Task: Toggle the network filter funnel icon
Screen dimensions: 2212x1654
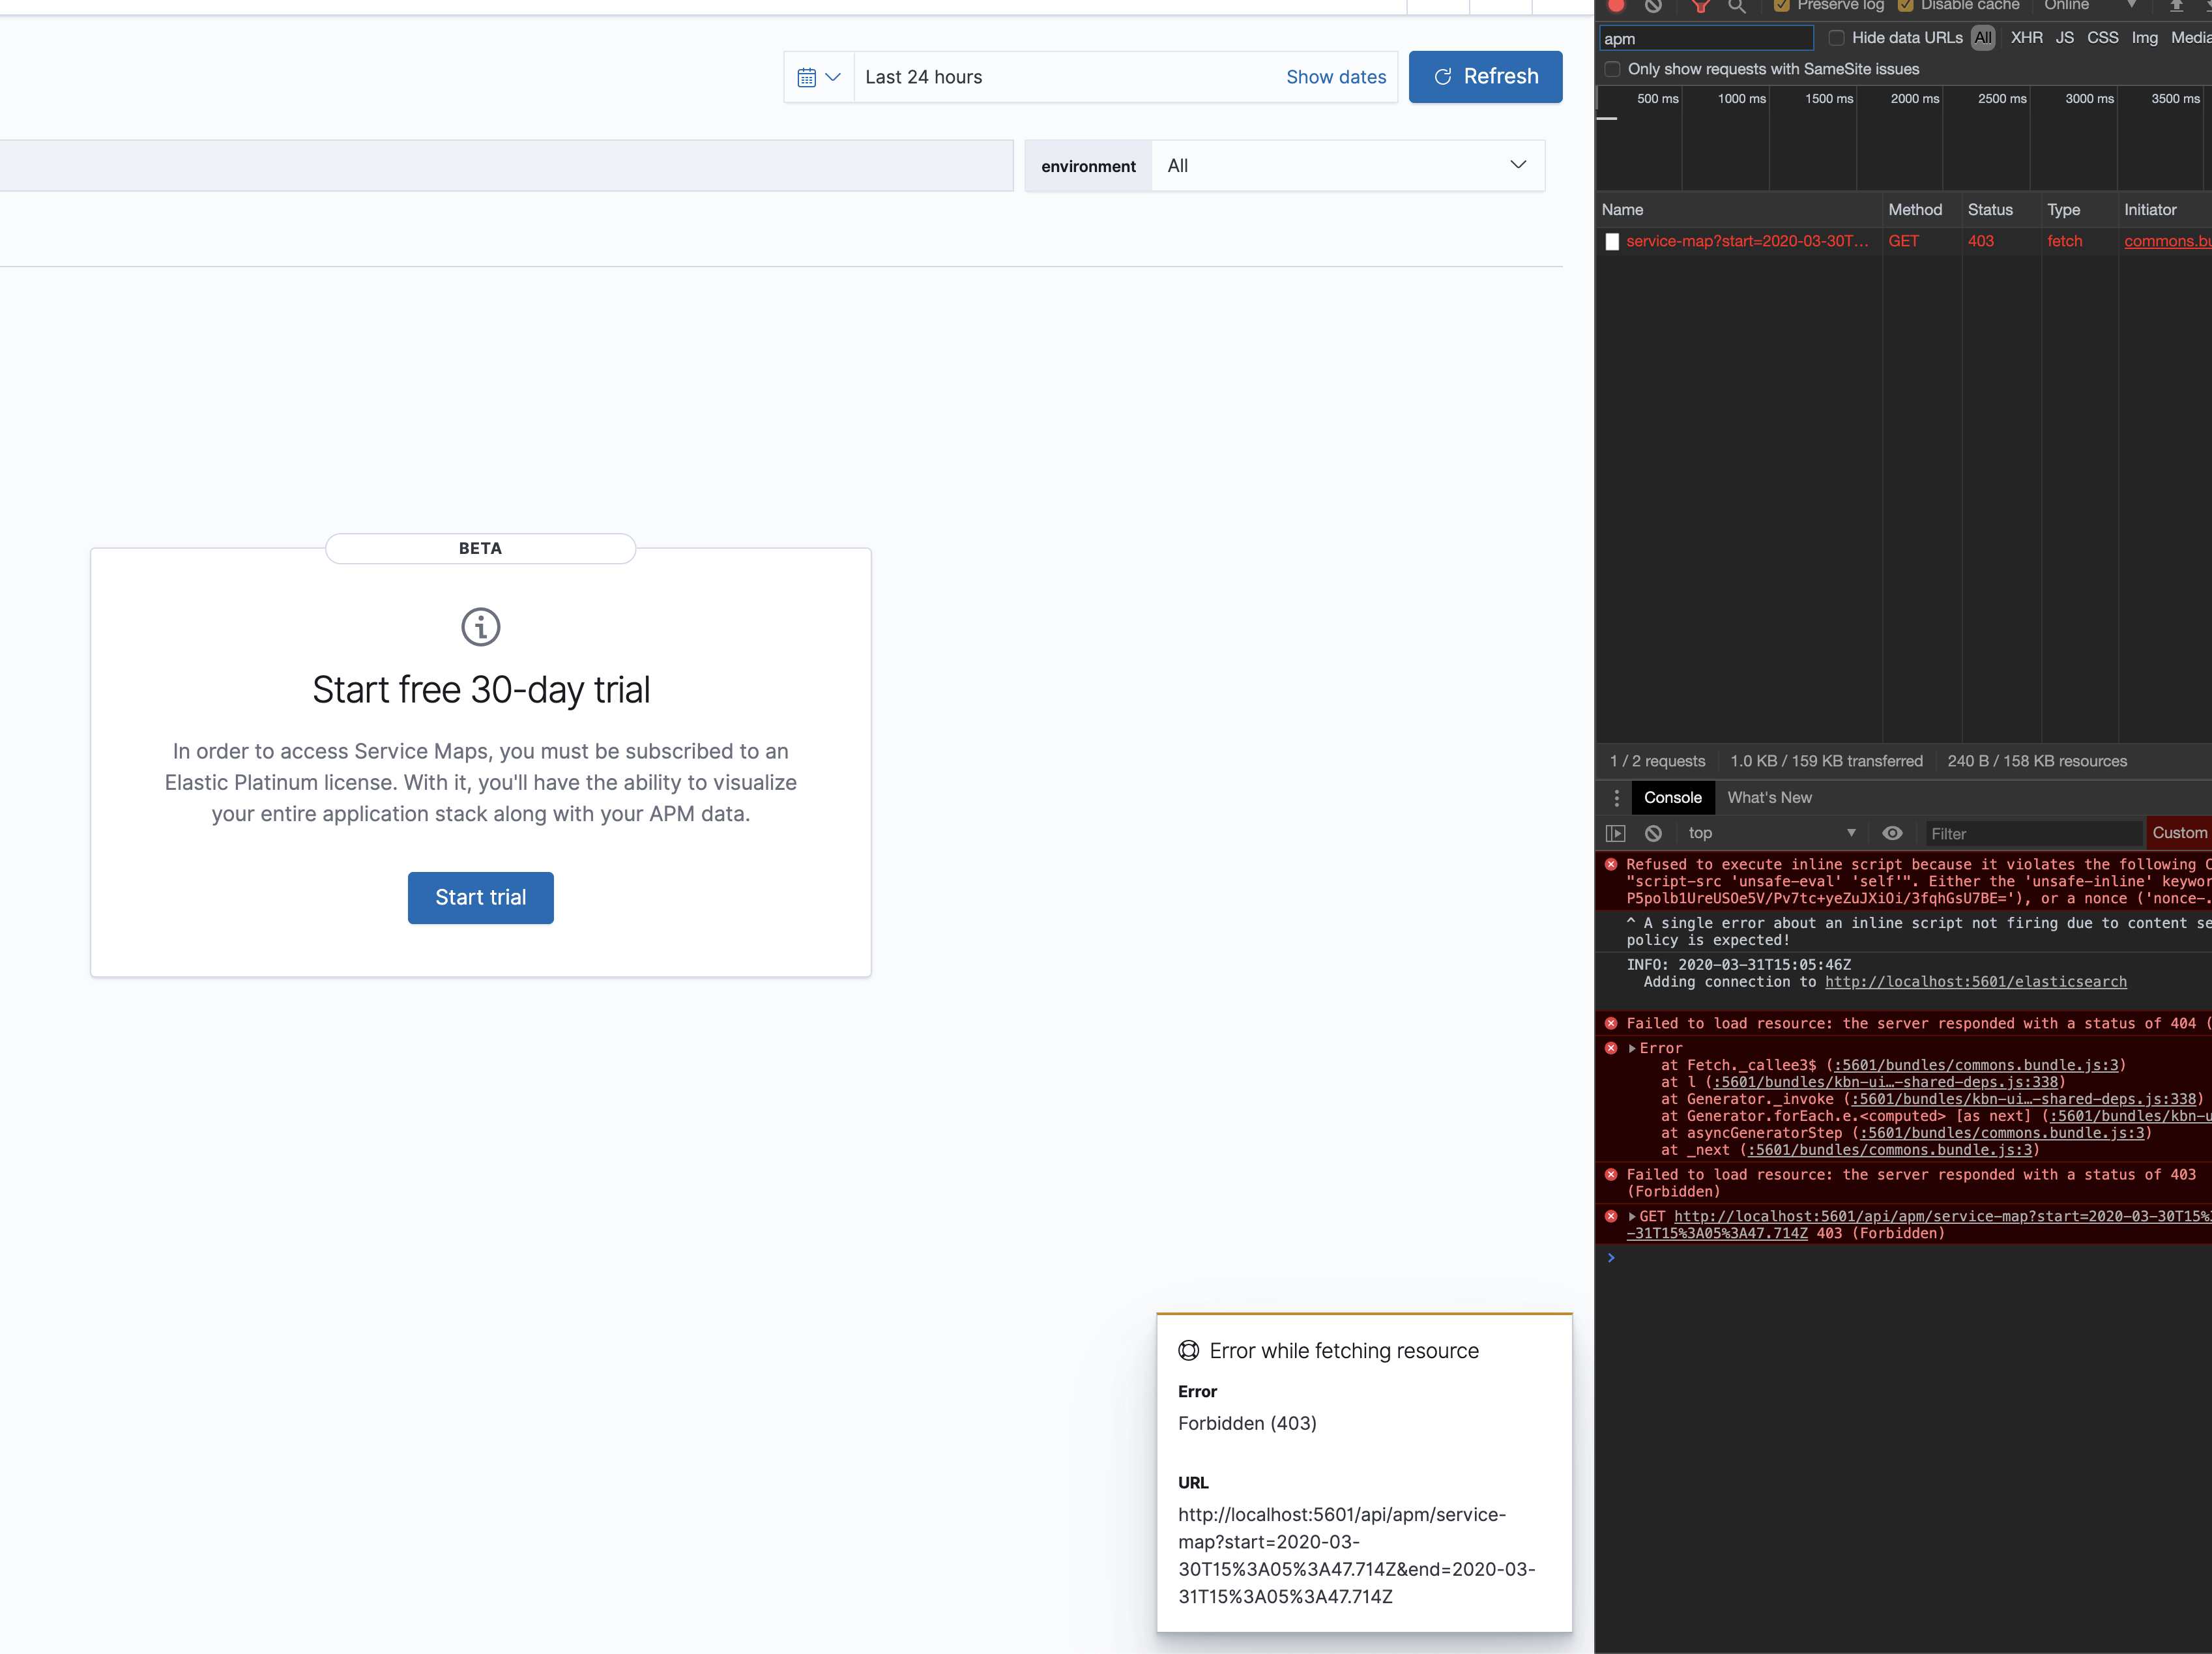Action: click(x=1700, y=6)
